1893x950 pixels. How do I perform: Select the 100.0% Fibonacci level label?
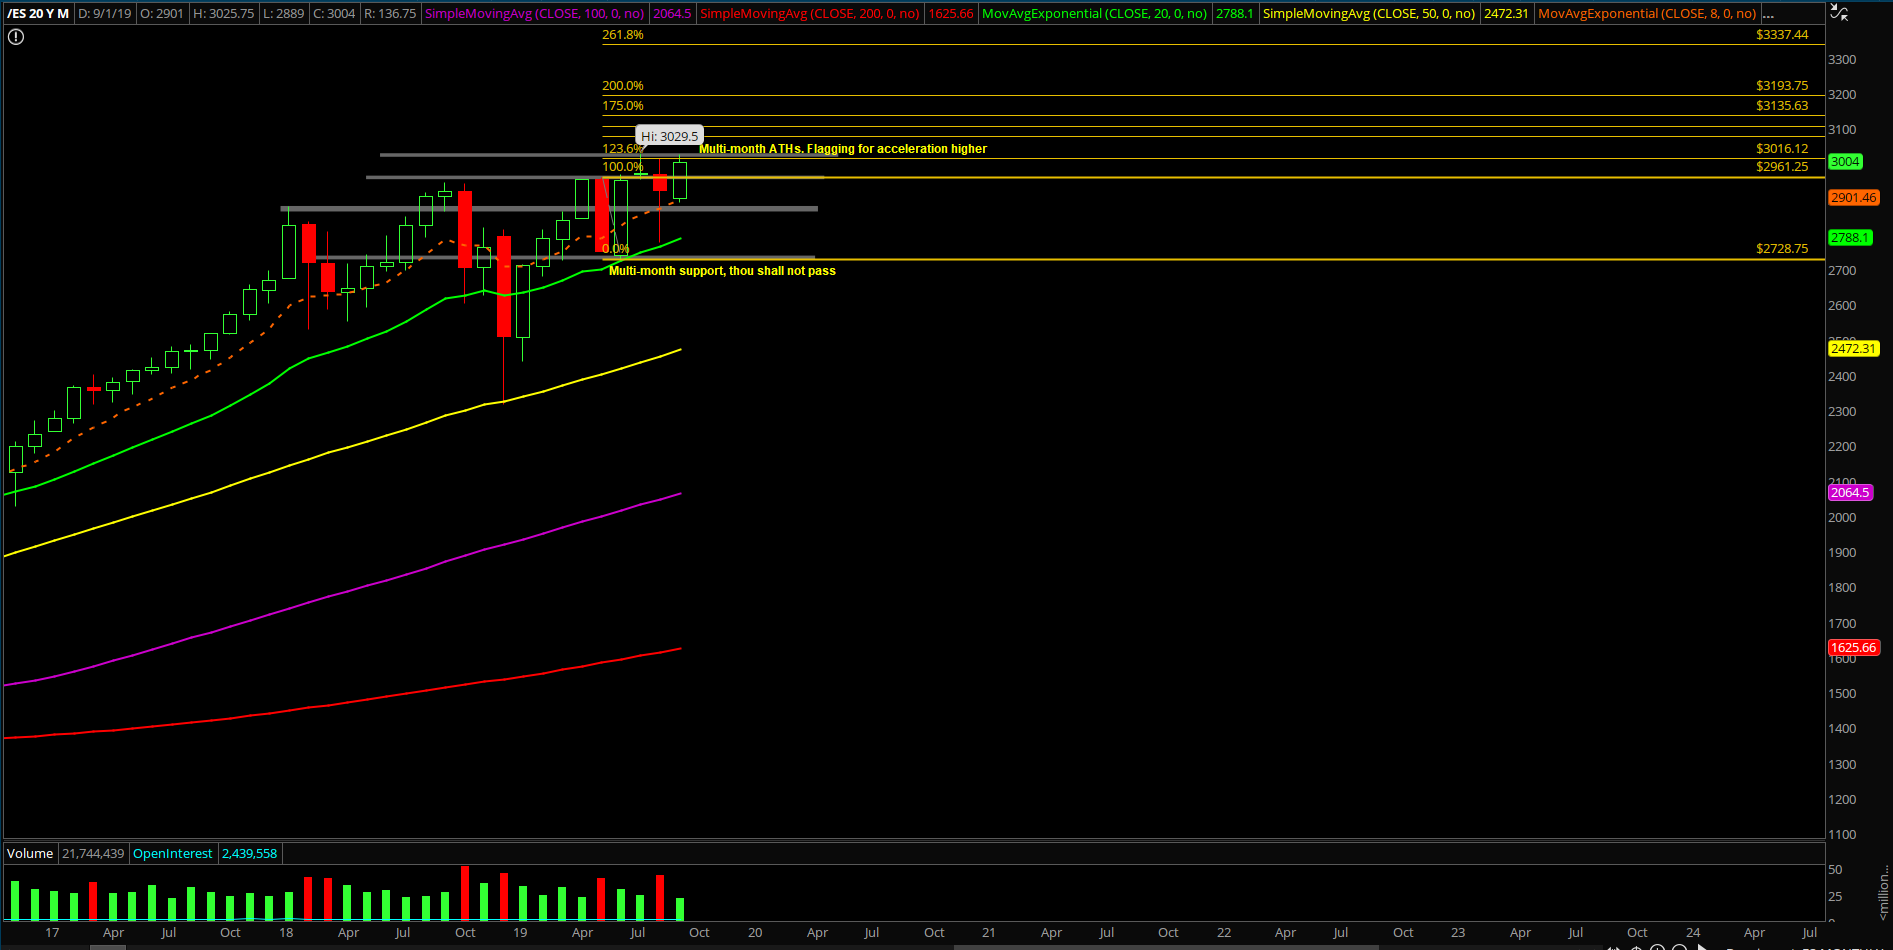[623, 167]
